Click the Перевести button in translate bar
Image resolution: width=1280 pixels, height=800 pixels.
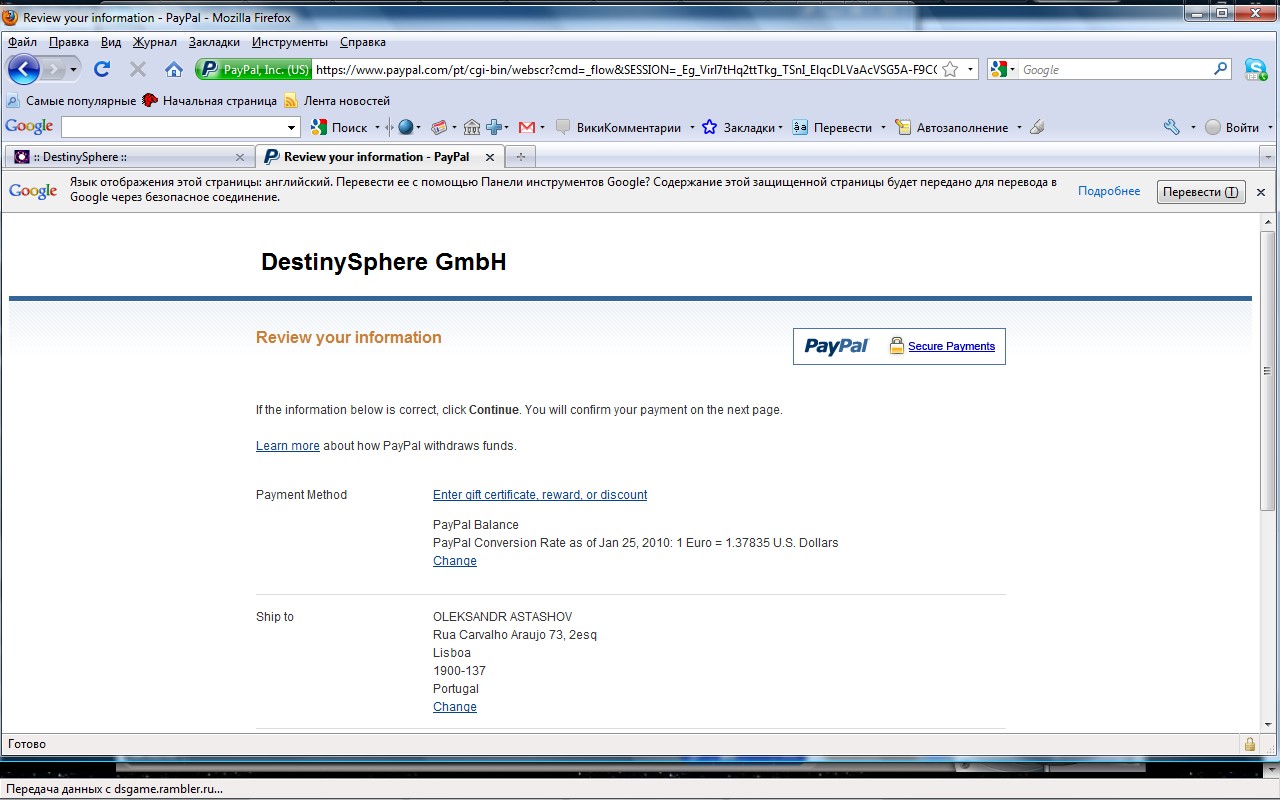point(1200,192)
